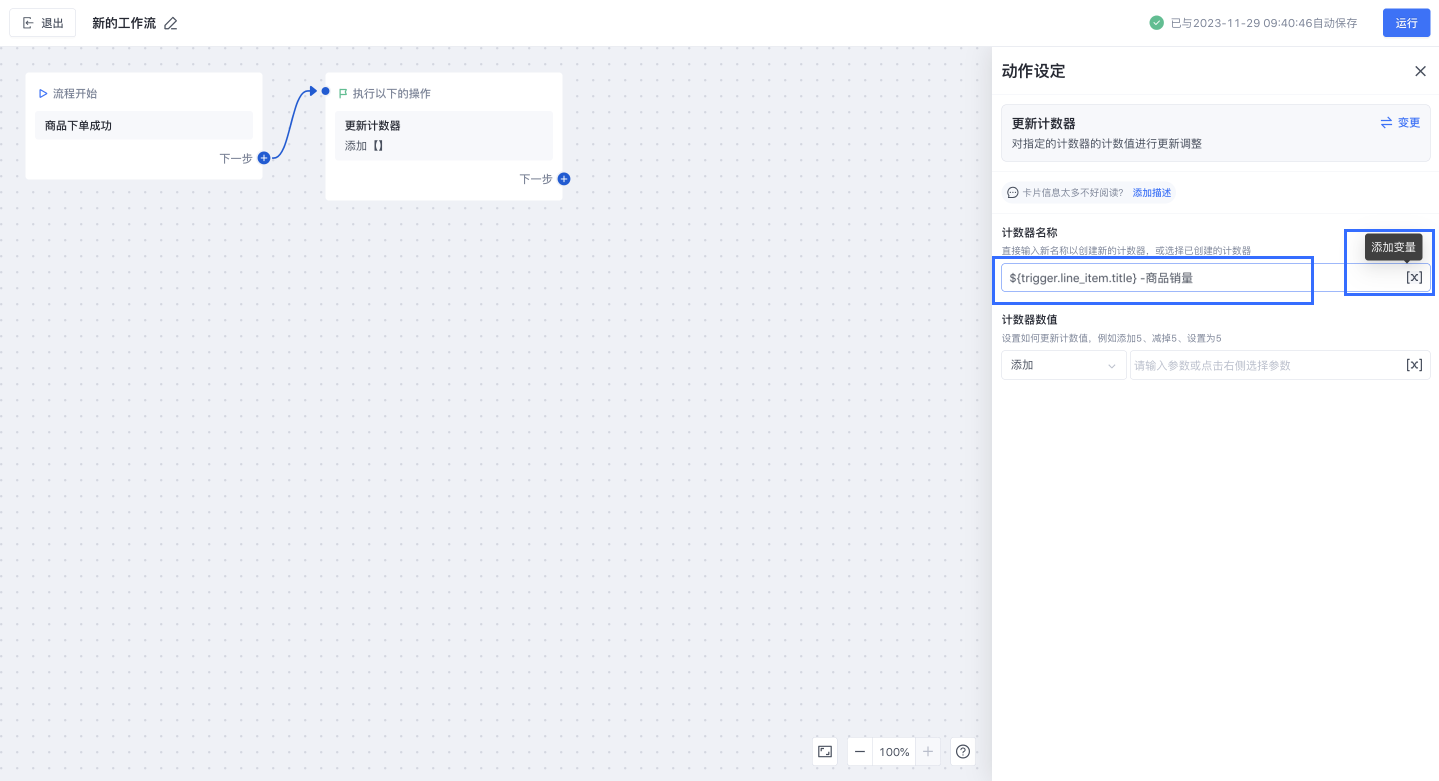Click the plus connector on 执行以下的操作 card
The width and height of the screenshot is (1439, 781).
(x=564, y=179)
